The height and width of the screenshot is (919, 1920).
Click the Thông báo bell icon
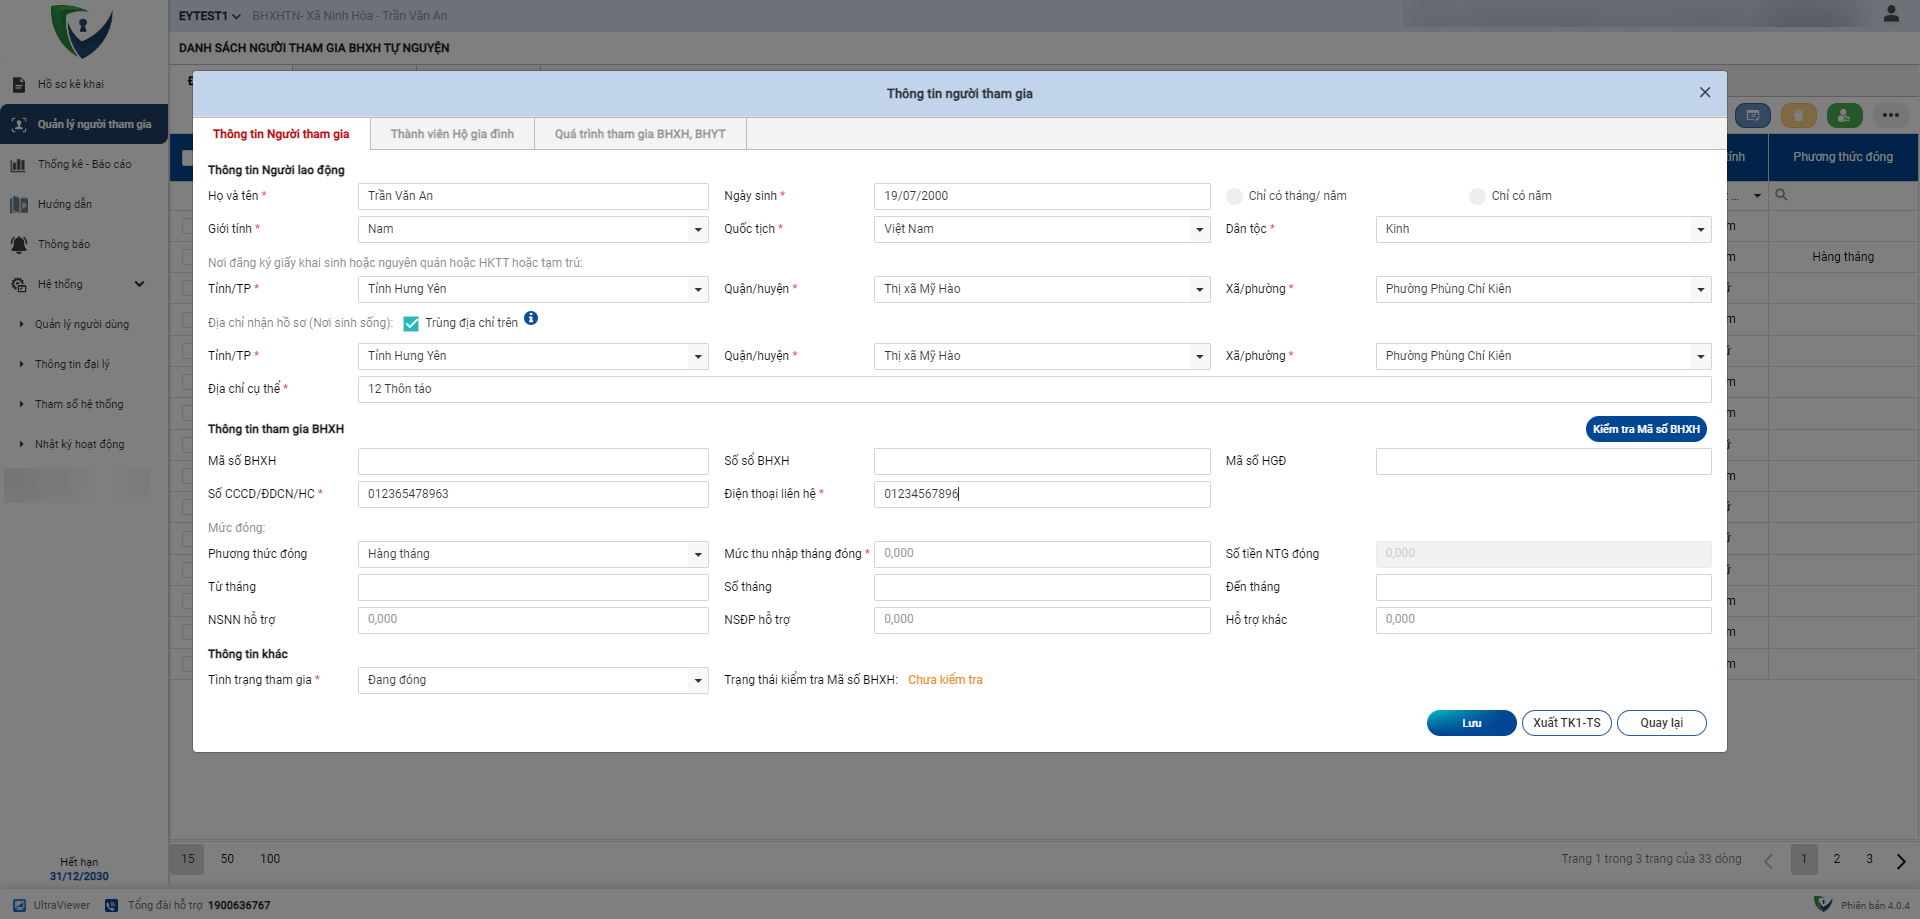coord(19,245)
